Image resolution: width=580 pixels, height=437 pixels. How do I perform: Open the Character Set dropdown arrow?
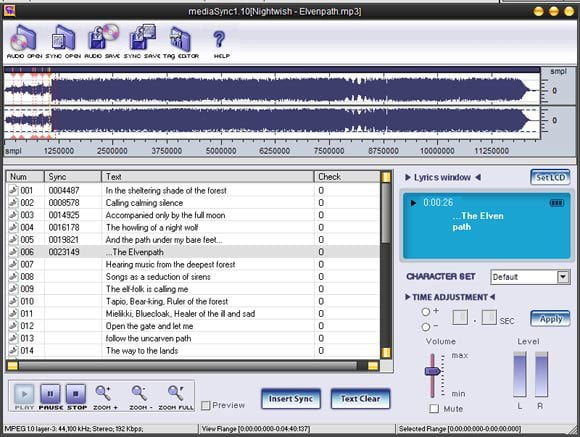[x=563, y=277]
